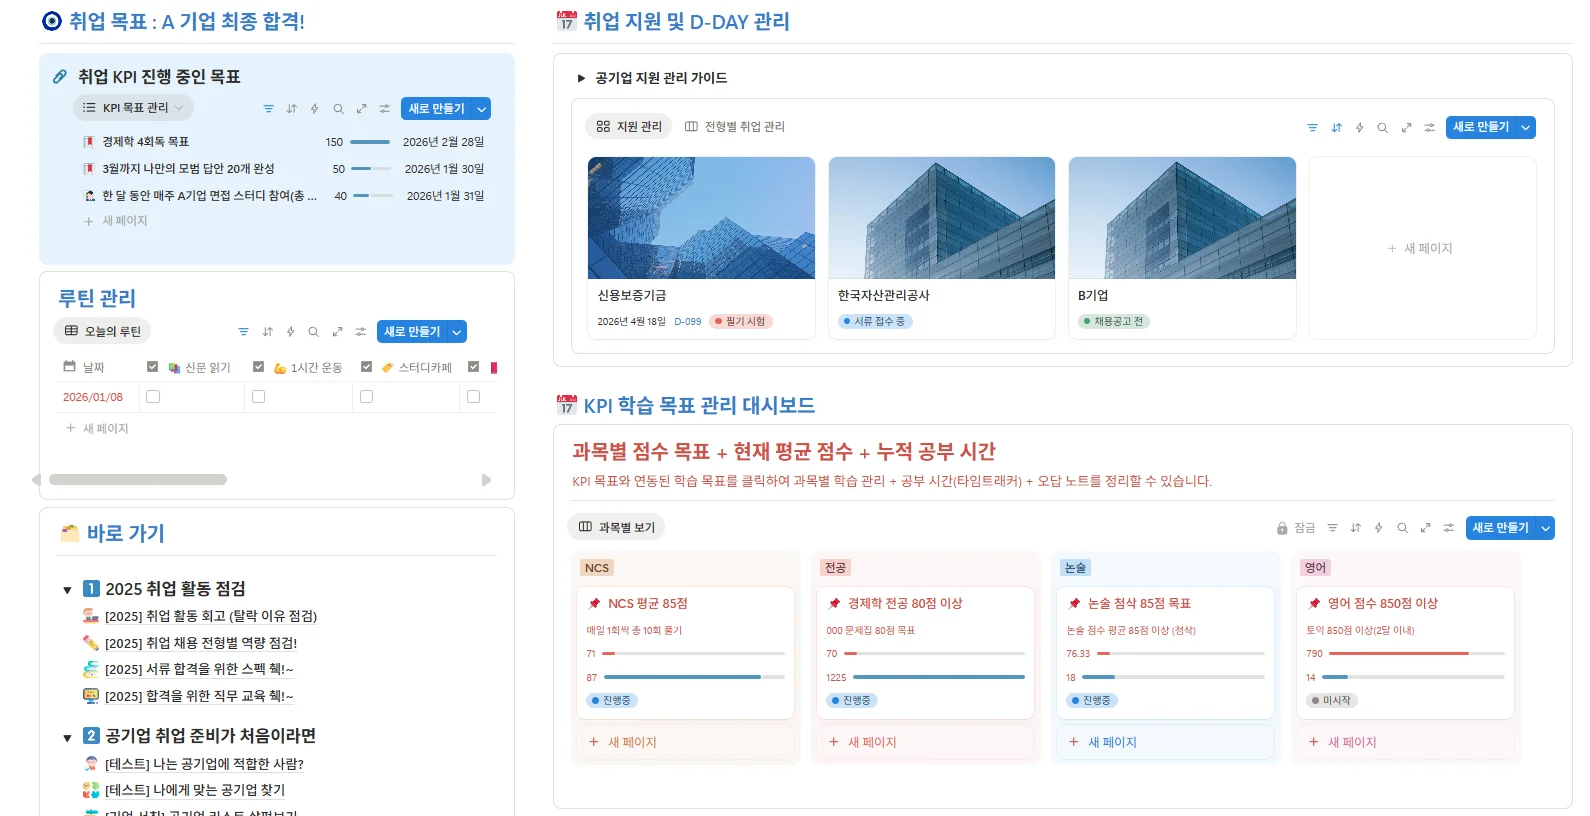Click filter icon in 지원 관리 toolbar

[1312, 128]
